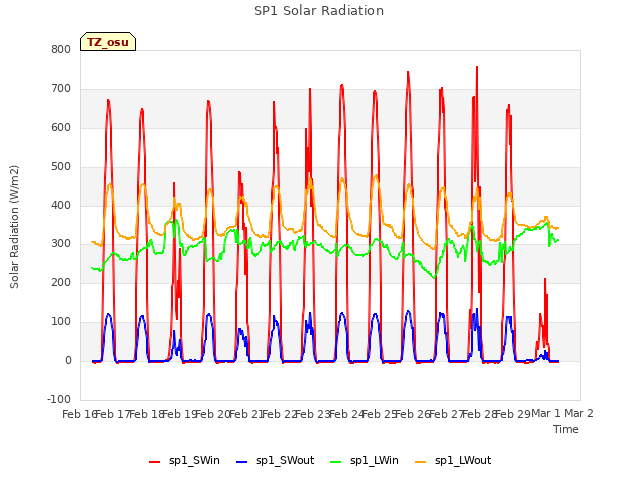
Task: Click the Feb 16 x-axis label
Action: point(78,414)
